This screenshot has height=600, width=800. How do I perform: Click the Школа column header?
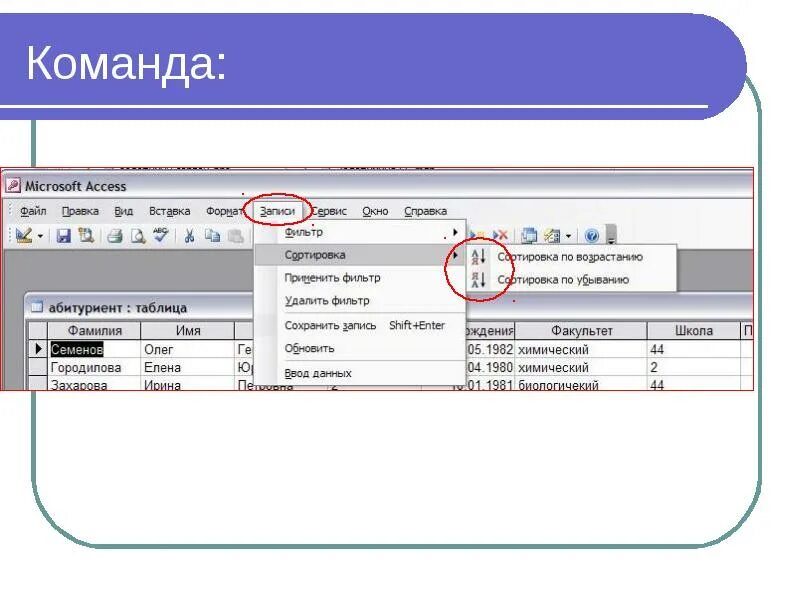[x=694, y=331]
